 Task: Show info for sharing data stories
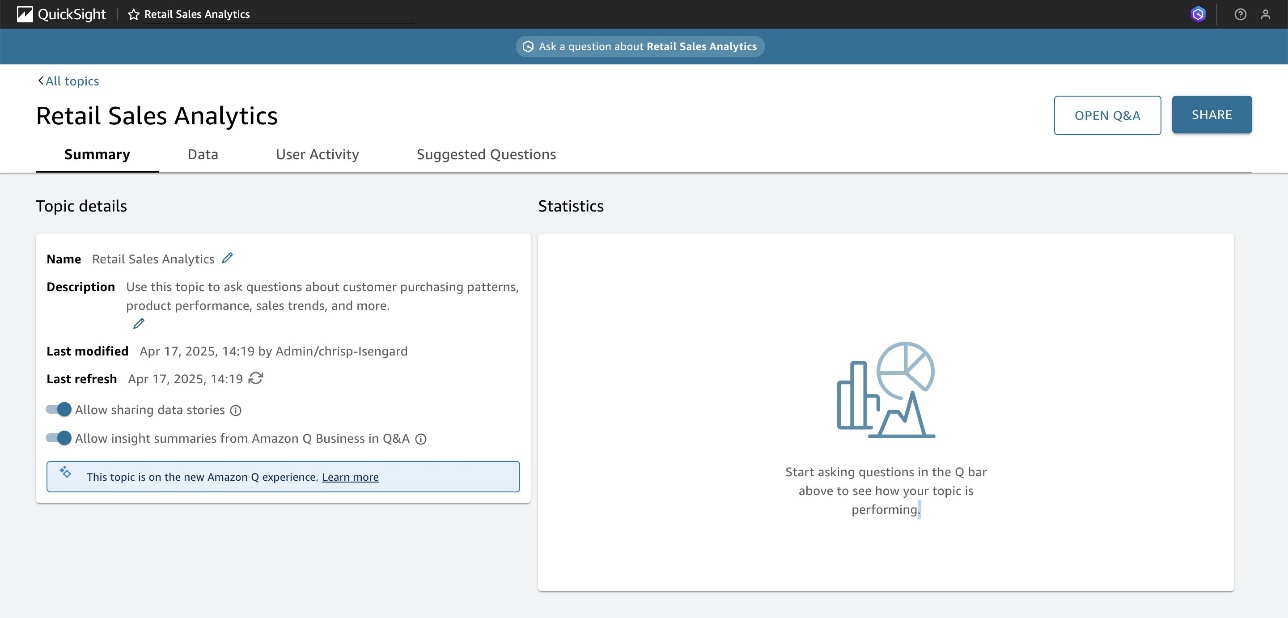236,410
